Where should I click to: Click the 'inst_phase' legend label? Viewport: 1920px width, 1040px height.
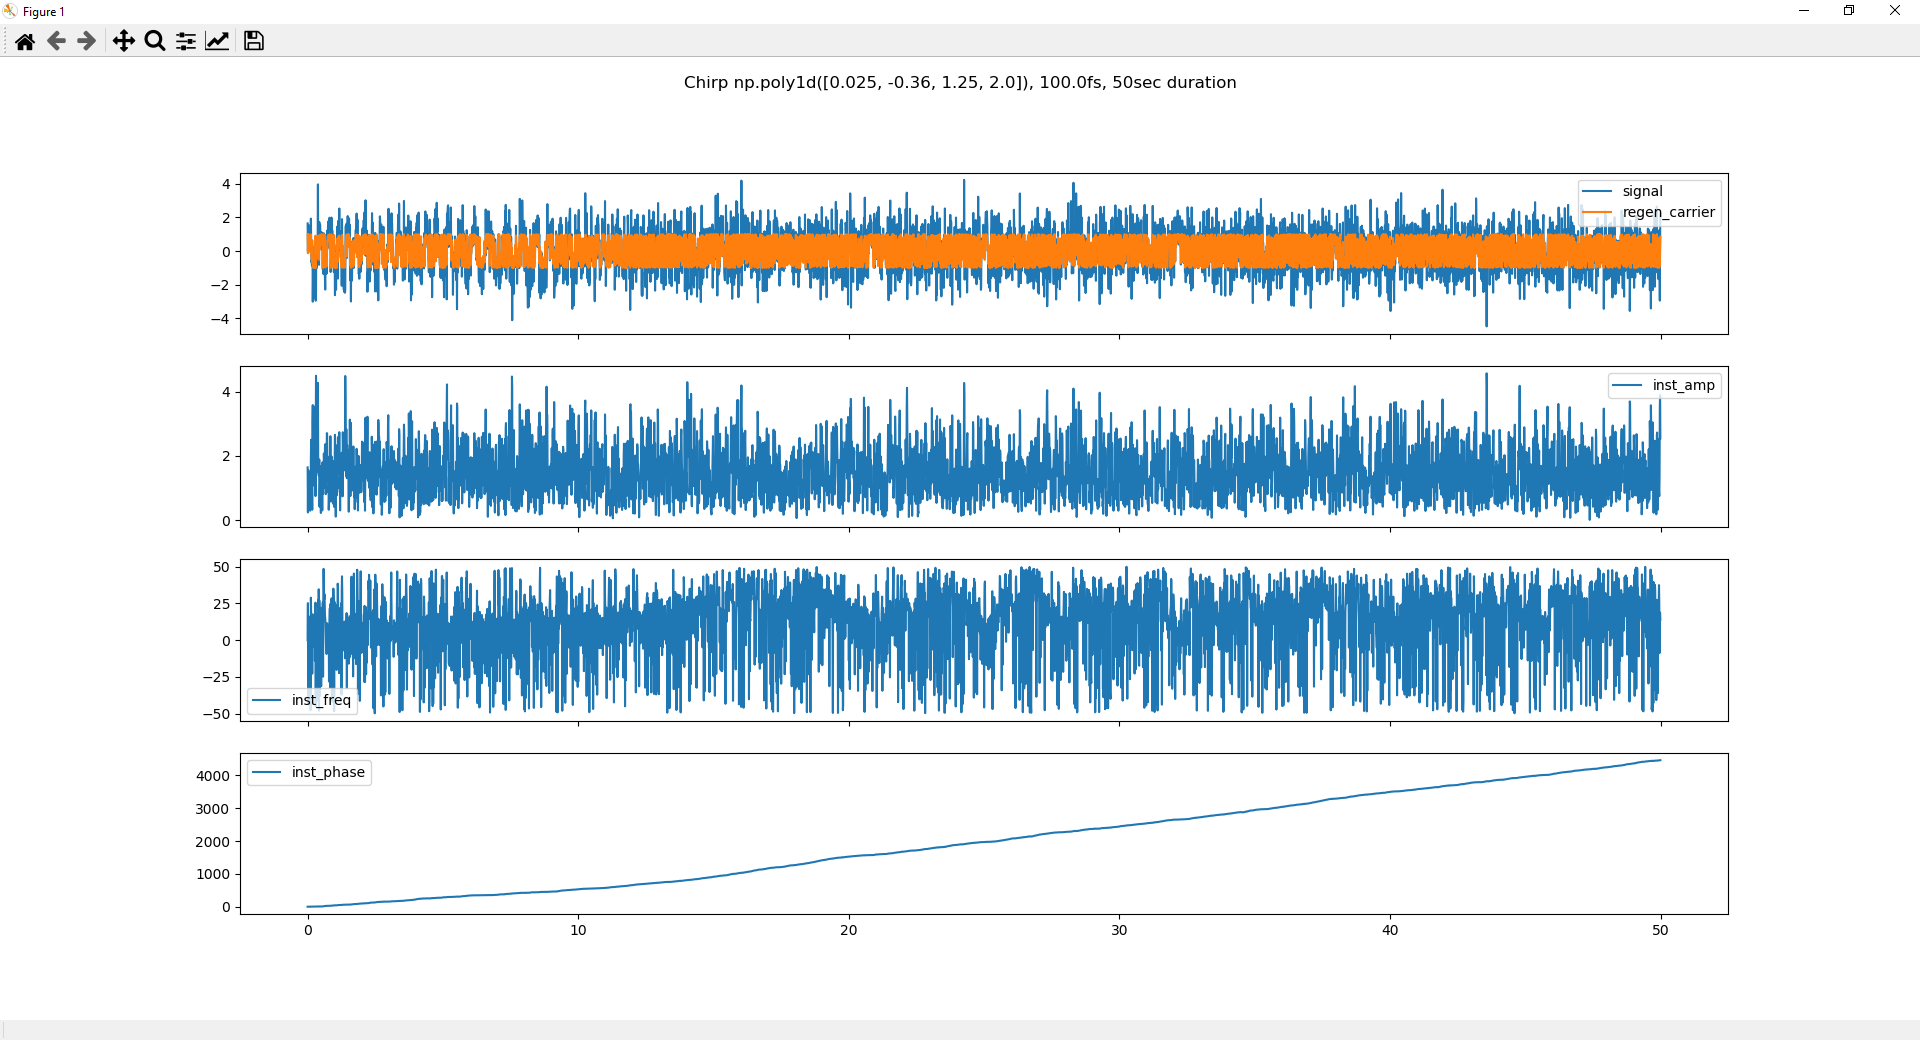point(328,772)
